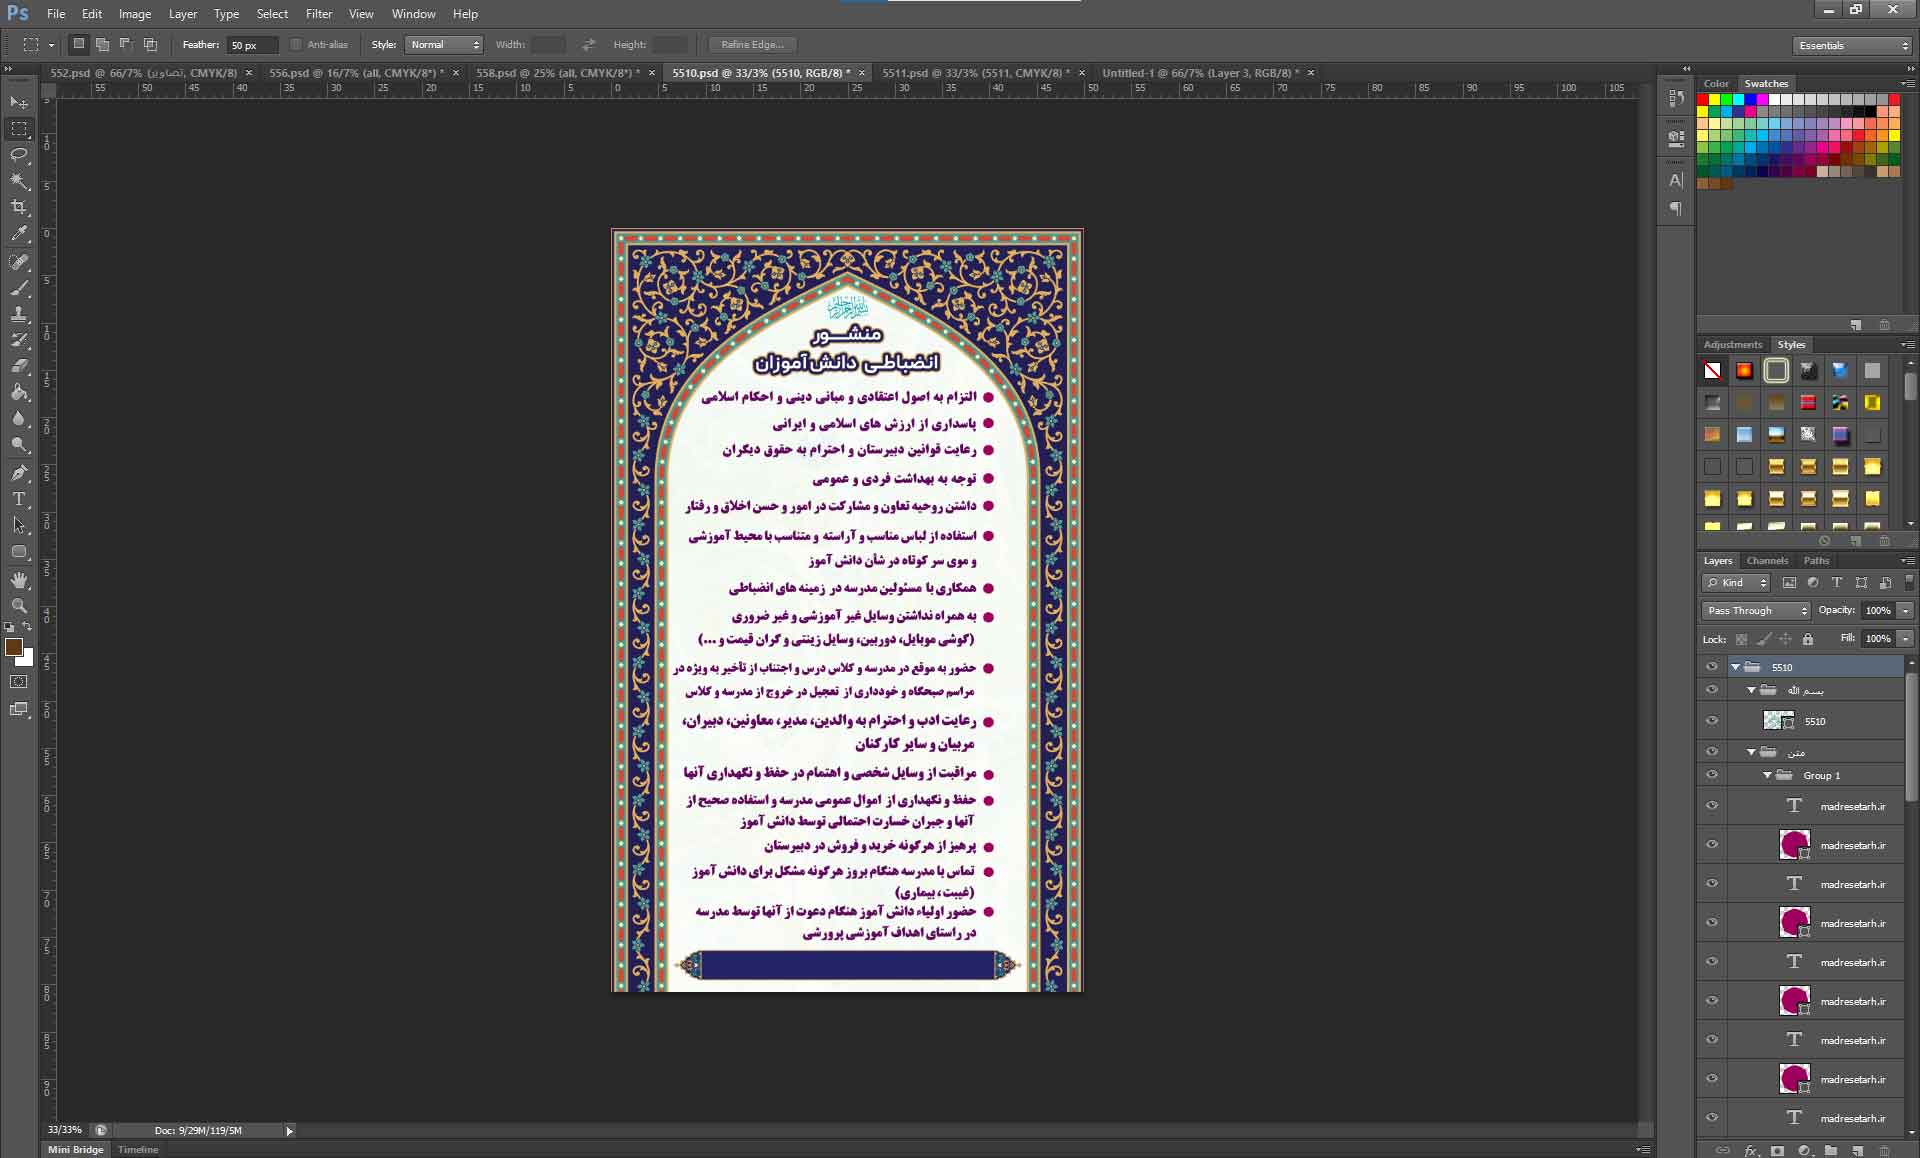Image resolution: width=1920 pixels, height=1158 pixels.
Task: Toggle layer filtering on or off switch
Action: [1909, 582]
